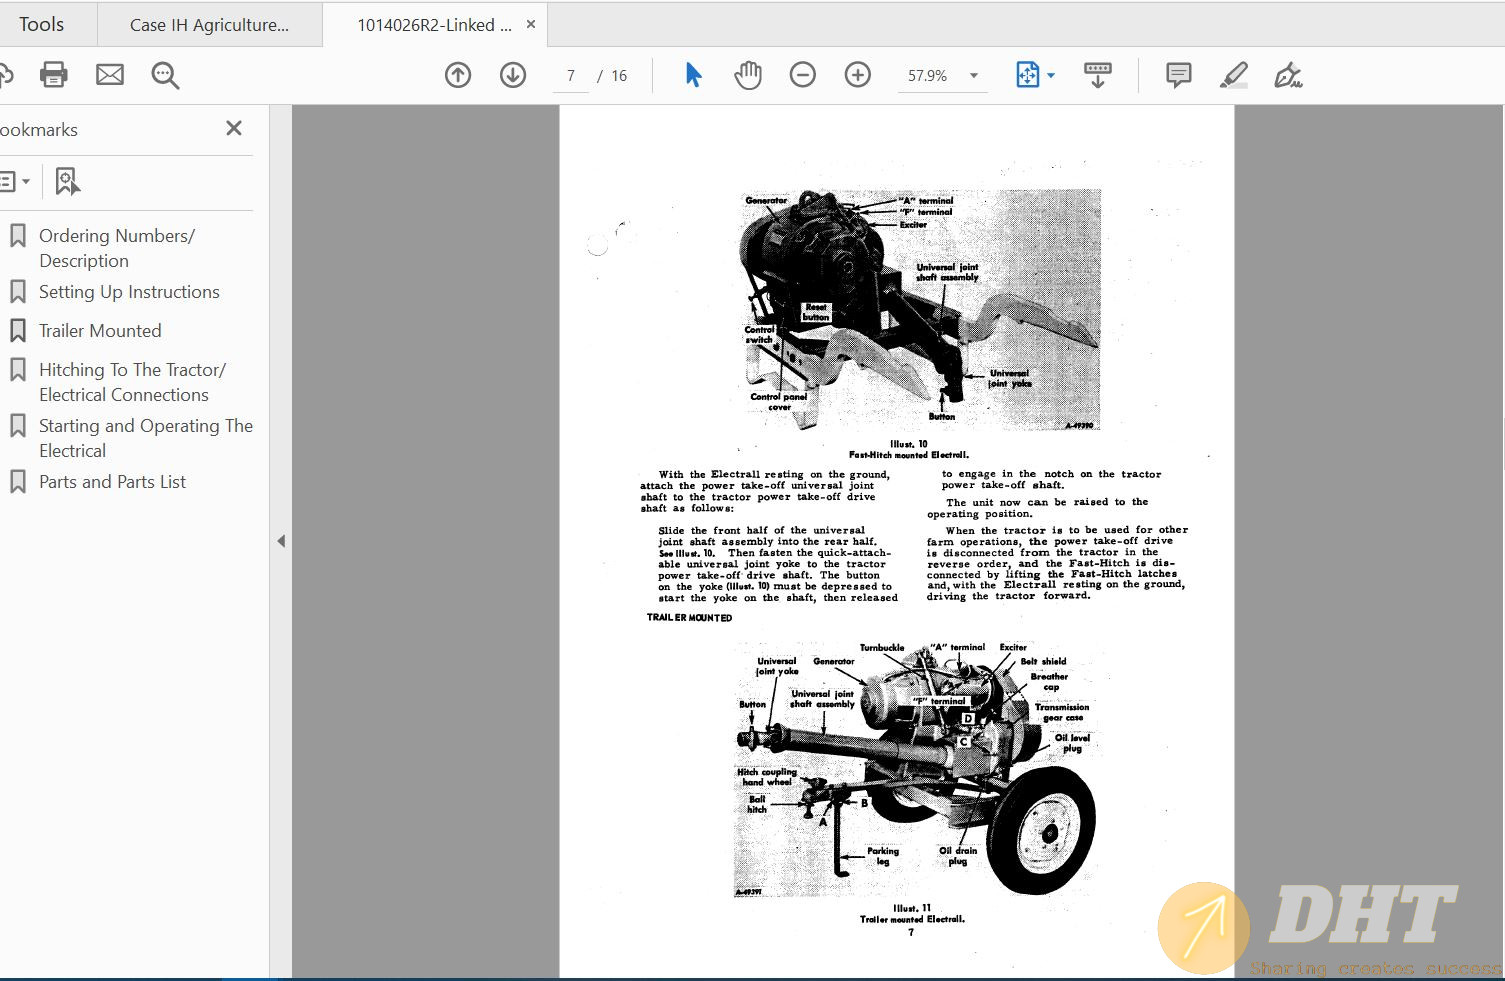Switch to the Tools tab

(x=41, y=25)
